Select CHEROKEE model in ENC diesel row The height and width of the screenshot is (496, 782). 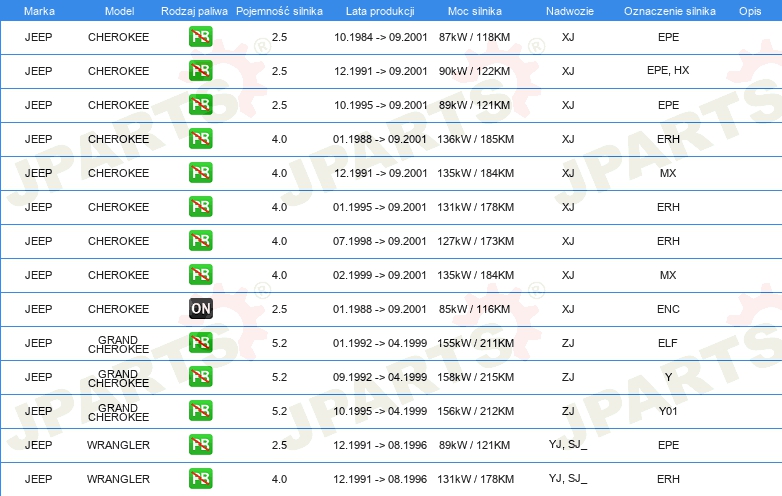118,309
